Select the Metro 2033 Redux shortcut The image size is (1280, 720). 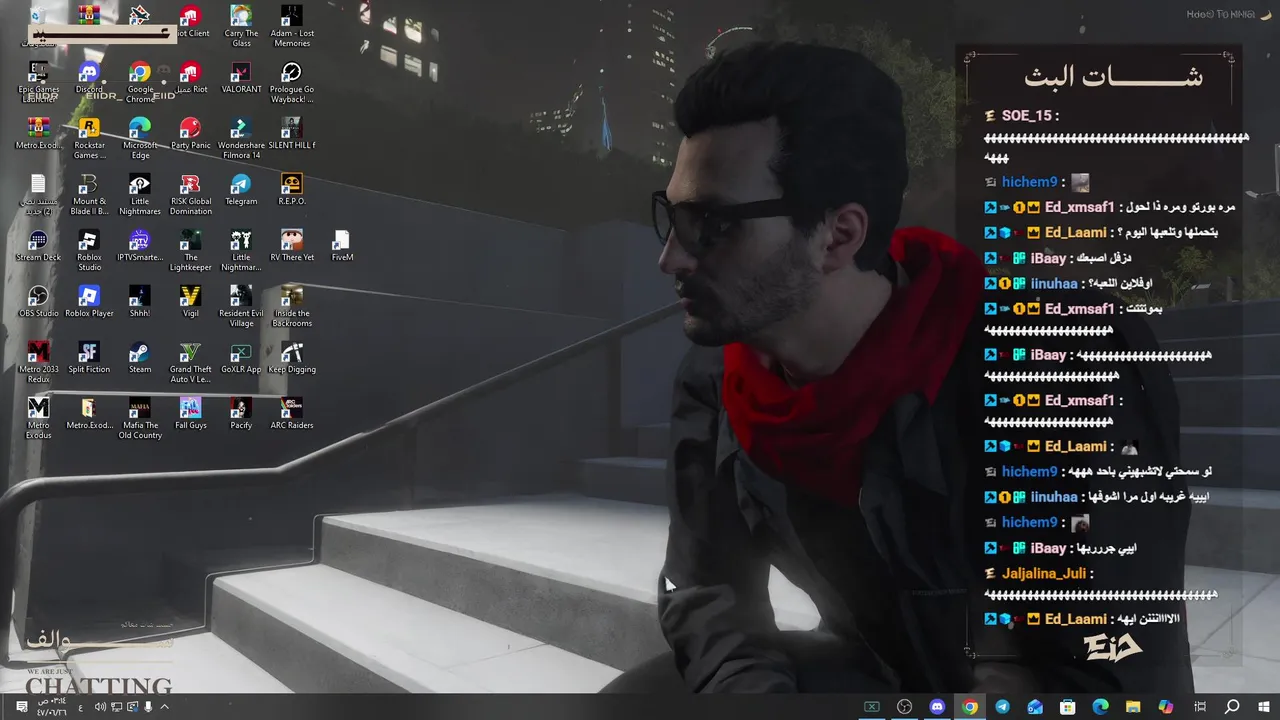tap(38, 362)
